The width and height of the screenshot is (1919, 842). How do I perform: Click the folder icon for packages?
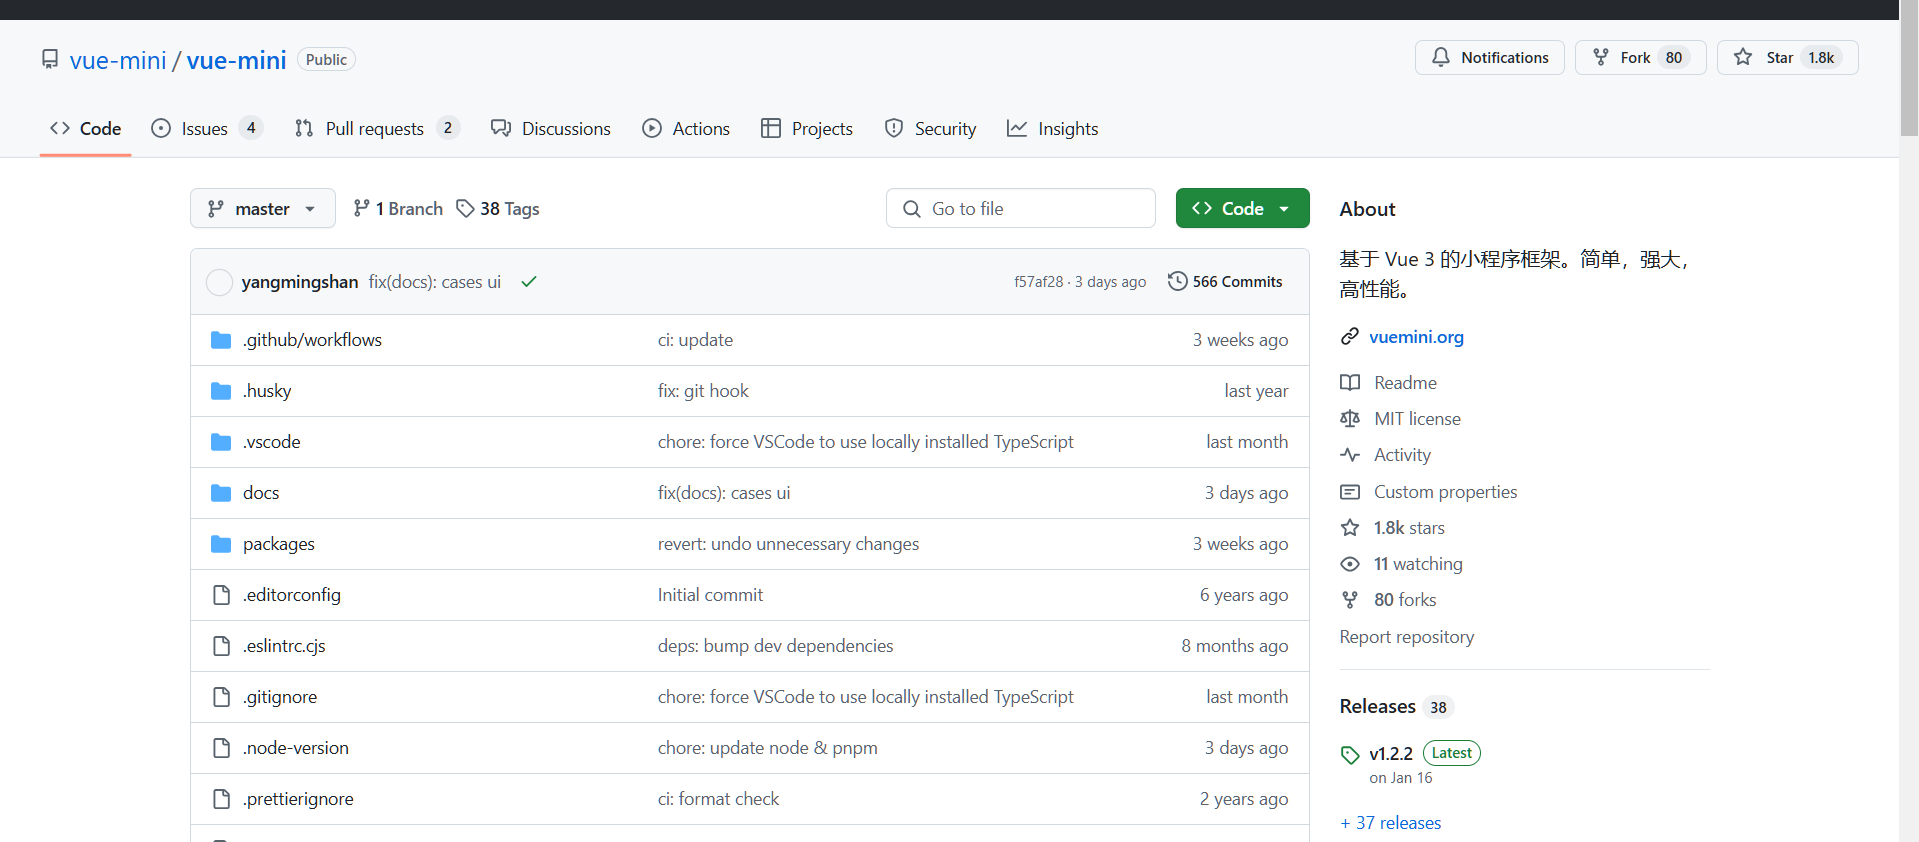pyautogui.click(x=221, y=544)
